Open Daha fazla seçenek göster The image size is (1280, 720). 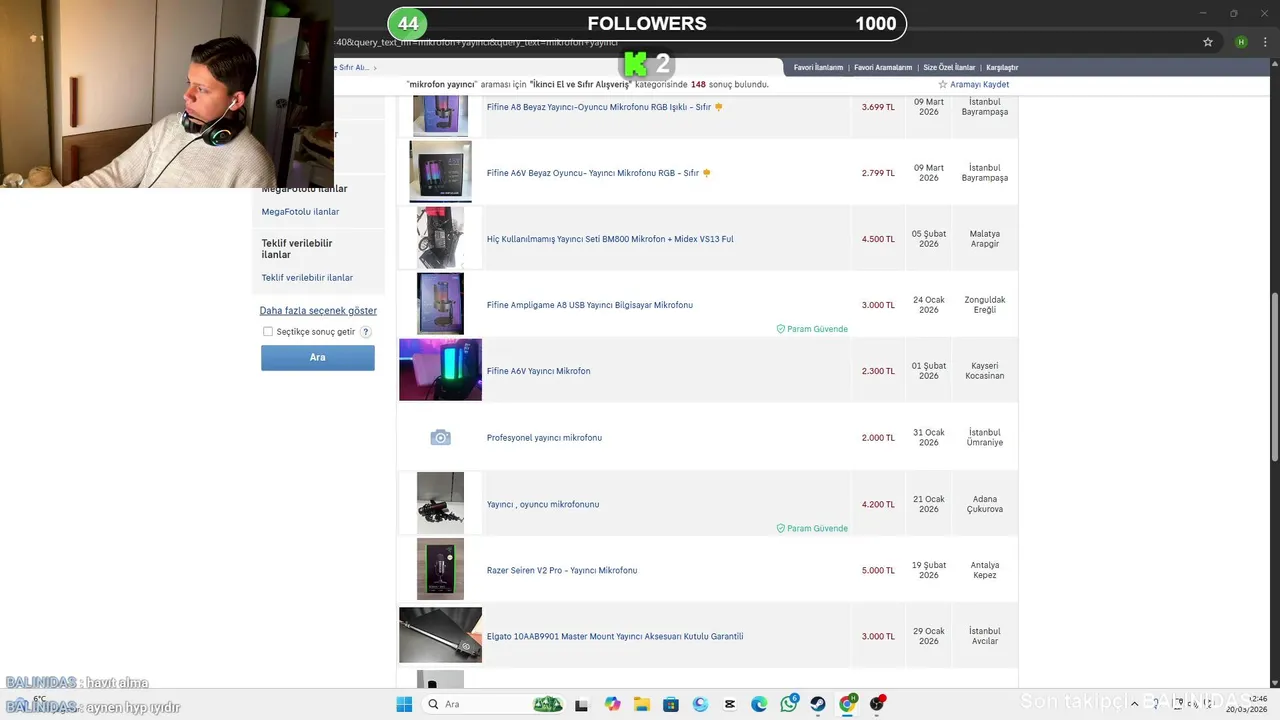pos(318,311)
